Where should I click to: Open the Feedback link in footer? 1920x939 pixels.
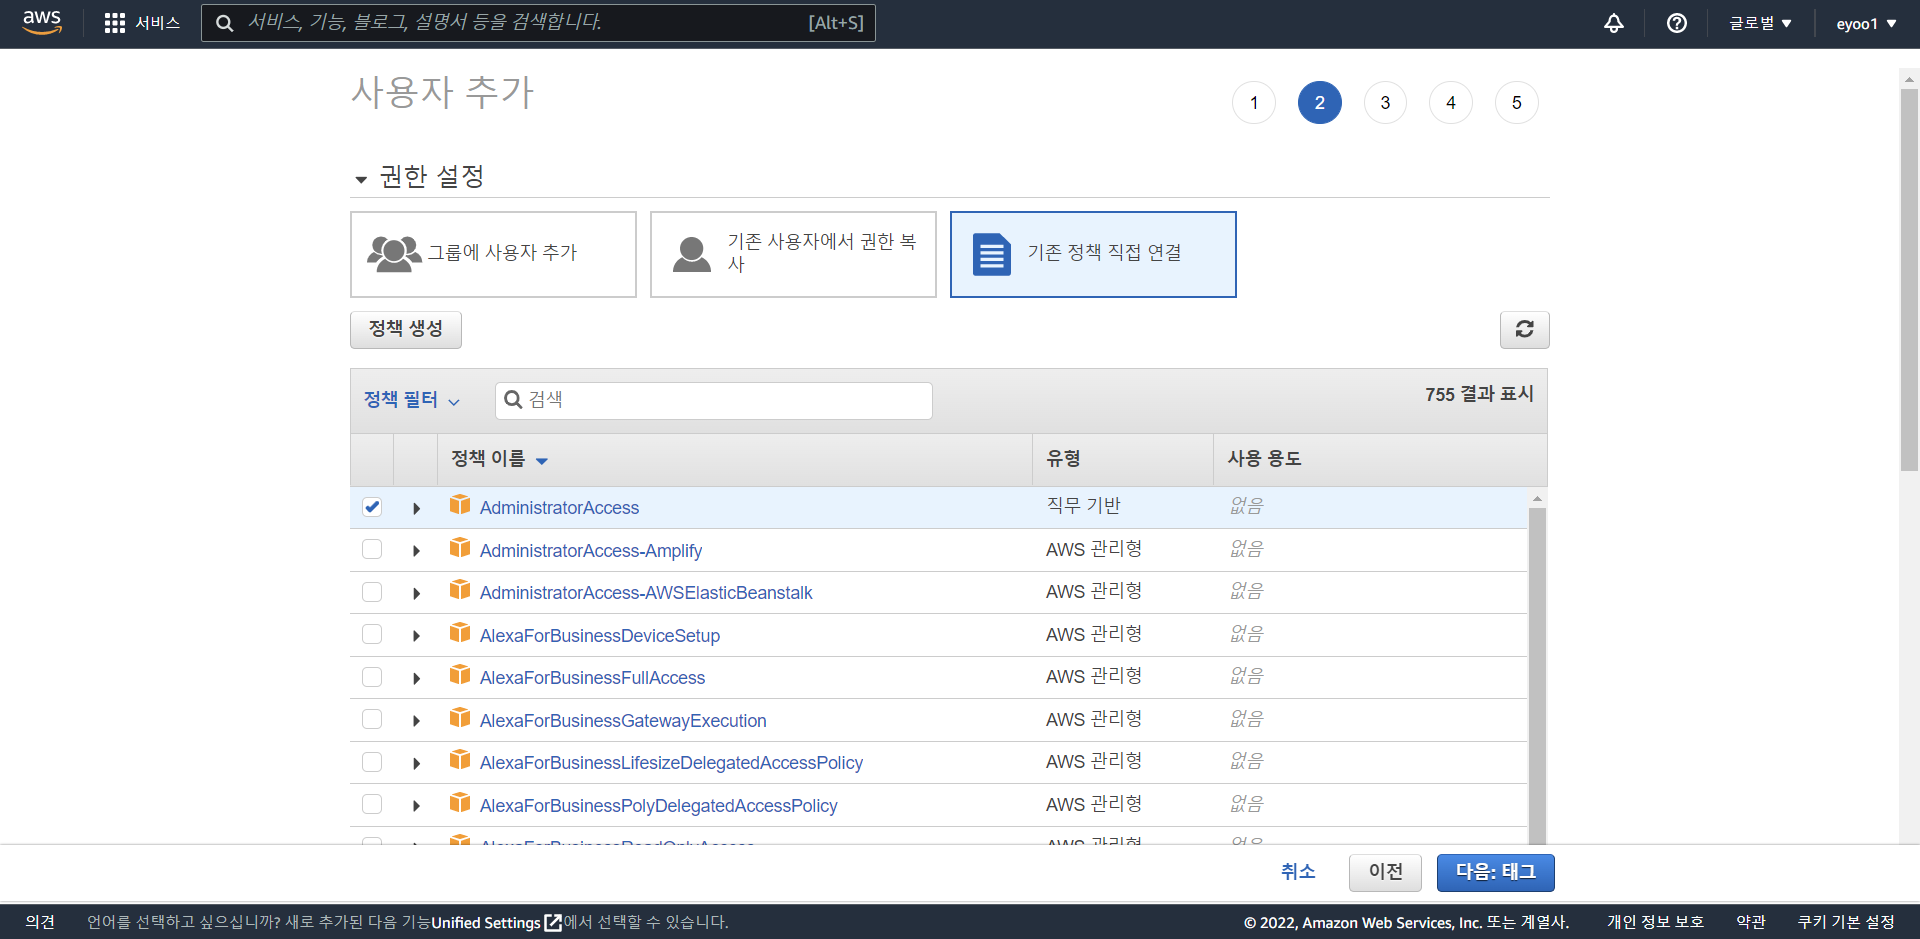[x=40, y=922]
